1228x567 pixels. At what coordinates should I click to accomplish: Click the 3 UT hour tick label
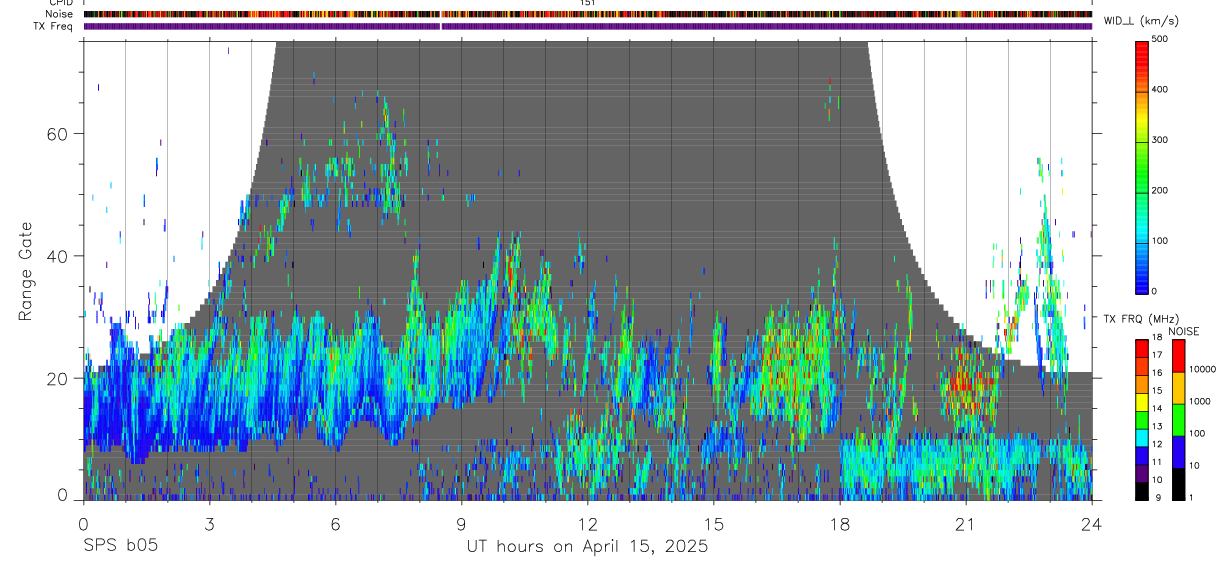point(209,523)
